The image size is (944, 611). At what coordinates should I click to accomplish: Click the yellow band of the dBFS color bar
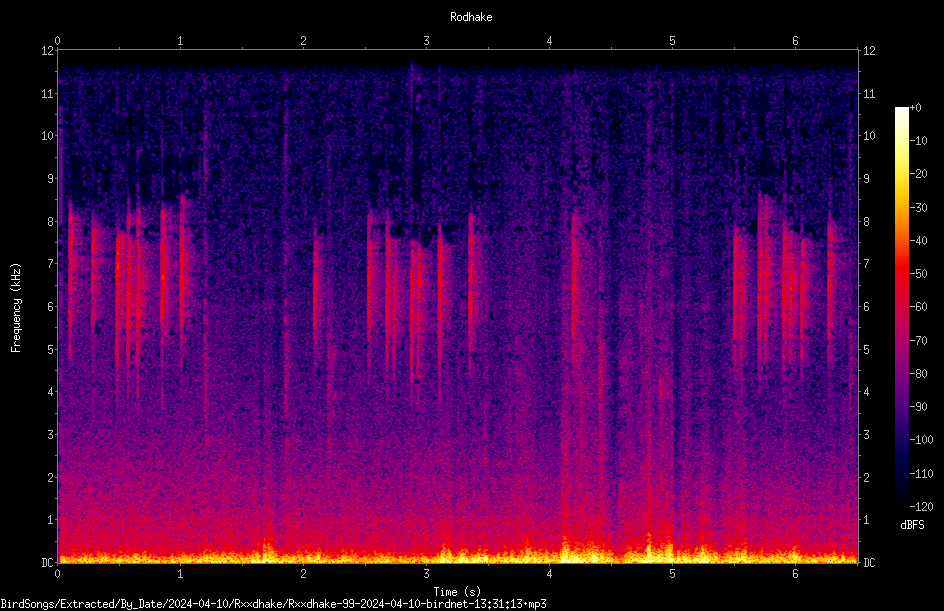901,175
